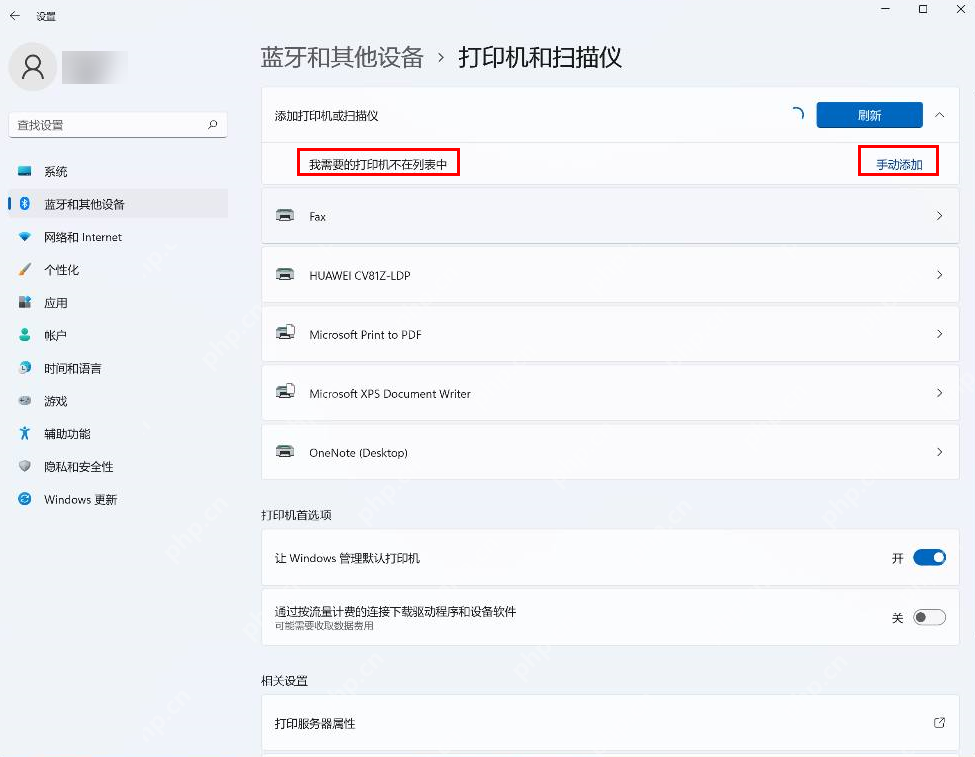Go to 个性化 settings
The image size is (975, 757).
click(118, 270)
